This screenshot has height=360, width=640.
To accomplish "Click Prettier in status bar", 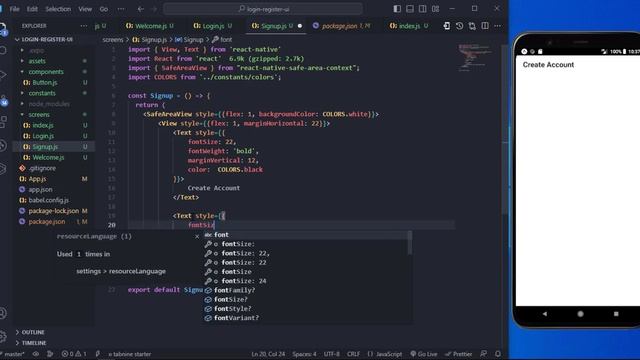I will (x=459, y=354).
